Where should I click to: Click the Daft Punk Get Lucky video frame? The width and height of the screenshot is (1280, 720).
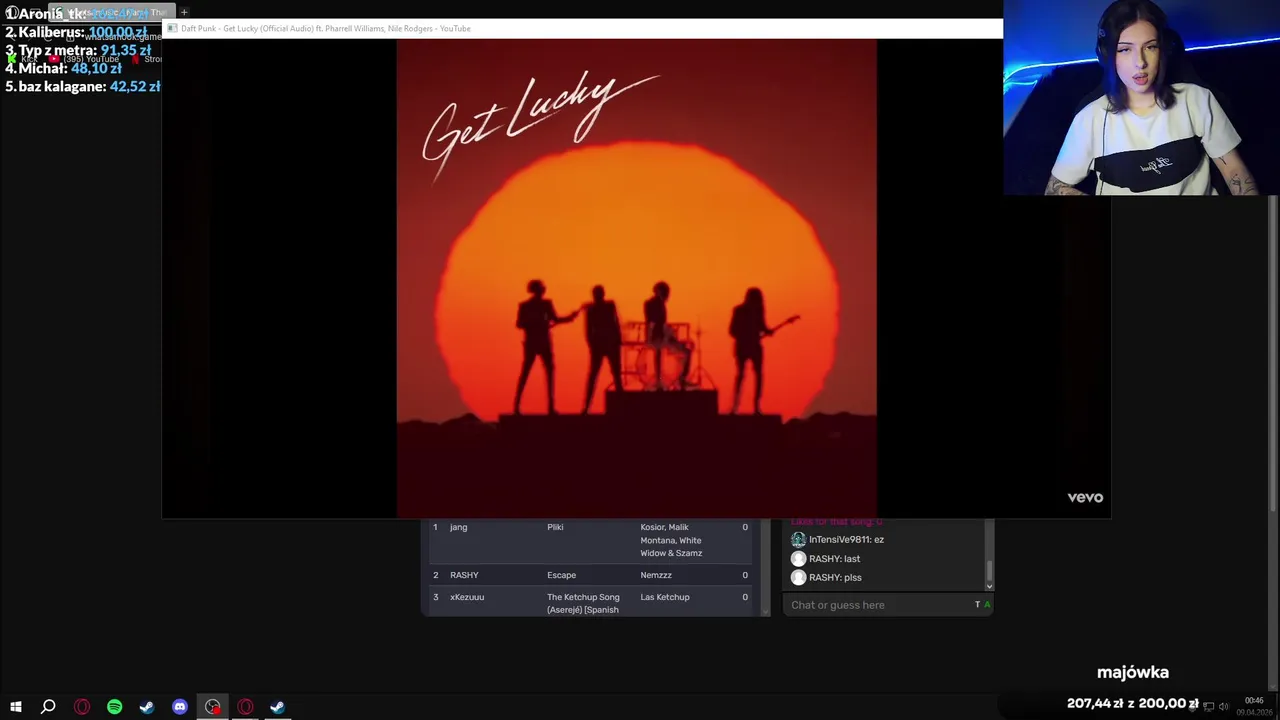[636, 278]
